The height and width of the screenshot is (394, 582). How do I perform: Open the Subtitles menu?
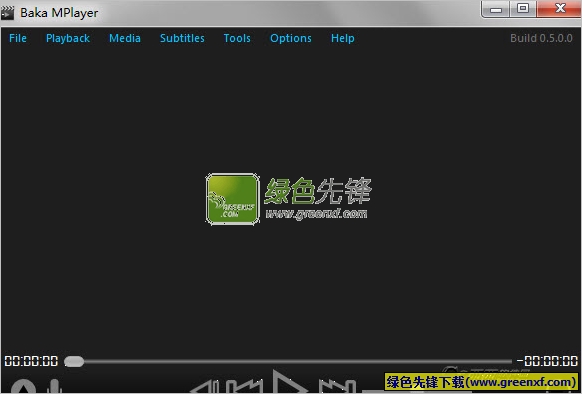182,38
